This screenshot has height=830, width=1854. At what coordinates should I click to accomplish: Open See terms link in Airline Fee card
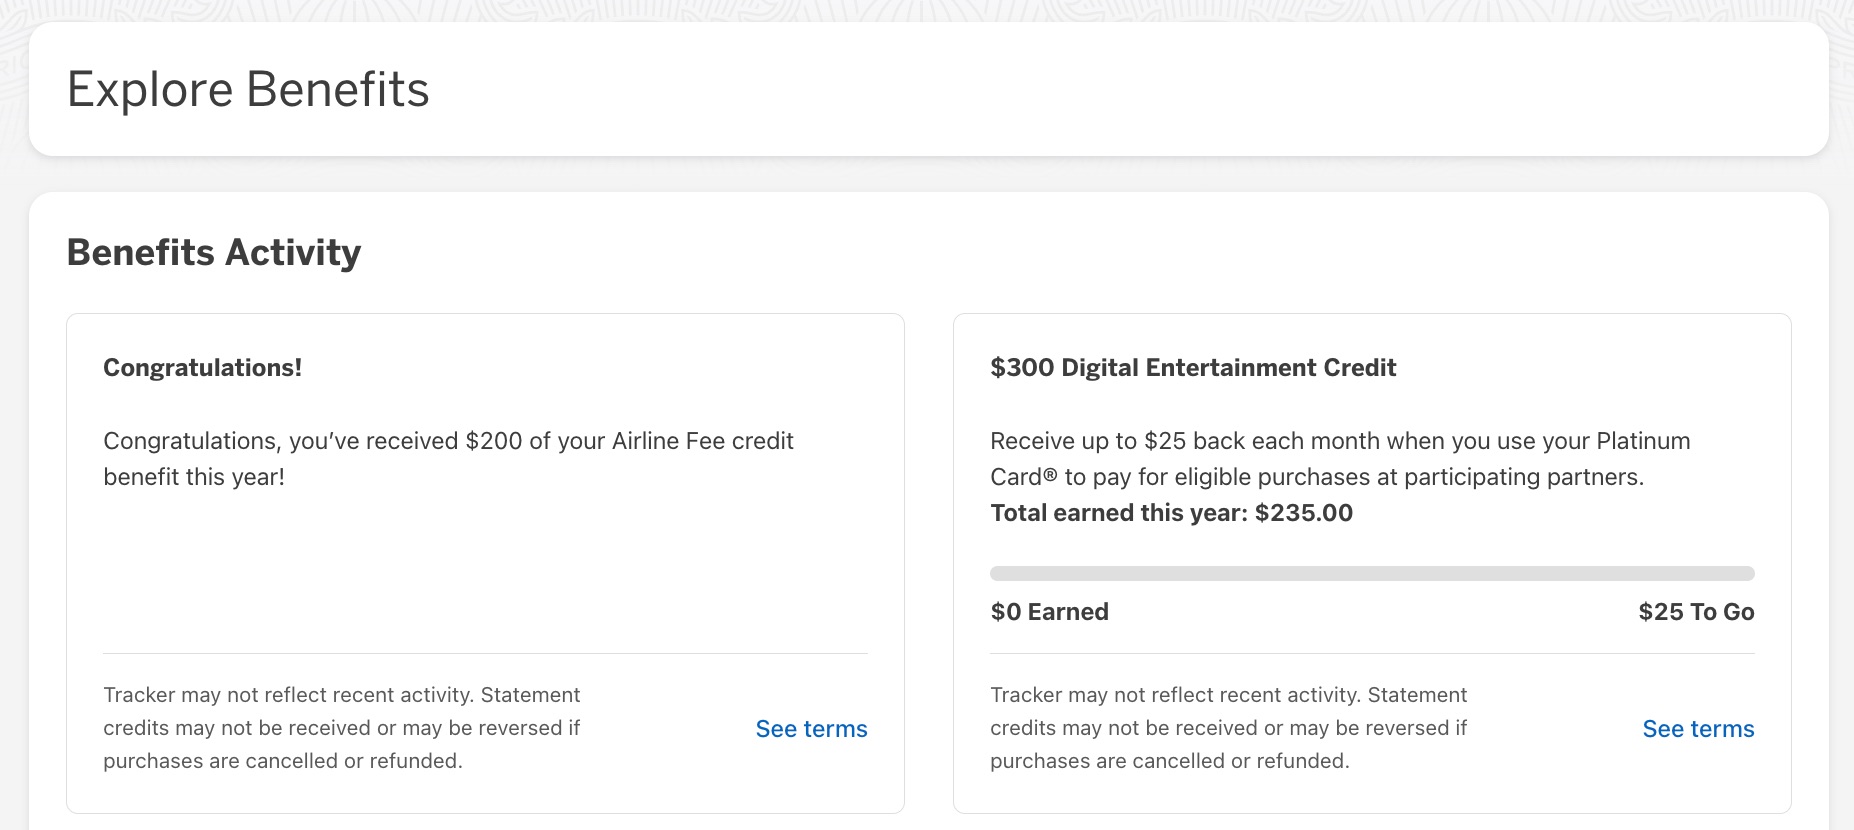pos(811,729)
